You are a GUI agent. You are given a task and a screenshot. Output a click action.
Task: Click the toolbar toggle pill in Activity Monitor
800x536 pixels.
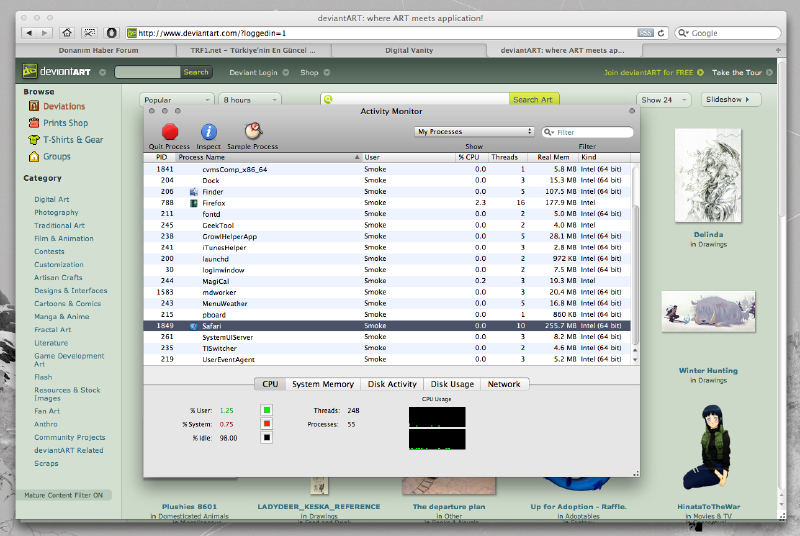tap(632, 111)
